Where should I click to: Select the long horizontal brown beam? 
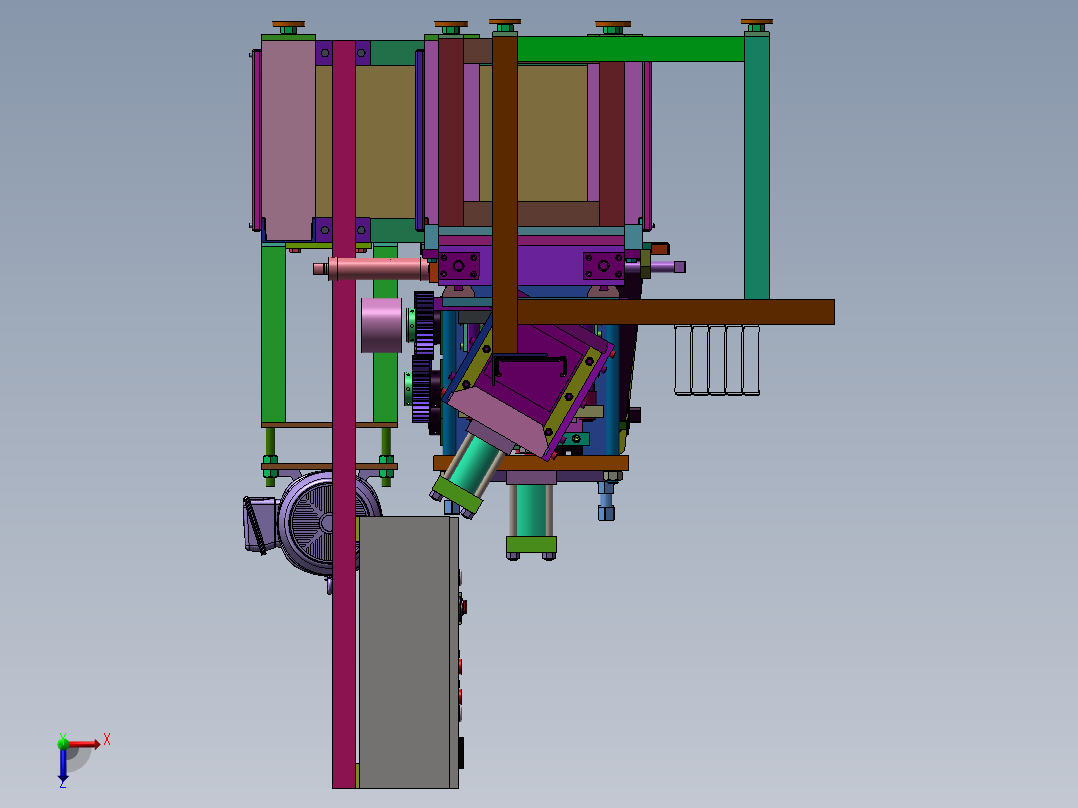pyautogui.click(x=675, y=312)
